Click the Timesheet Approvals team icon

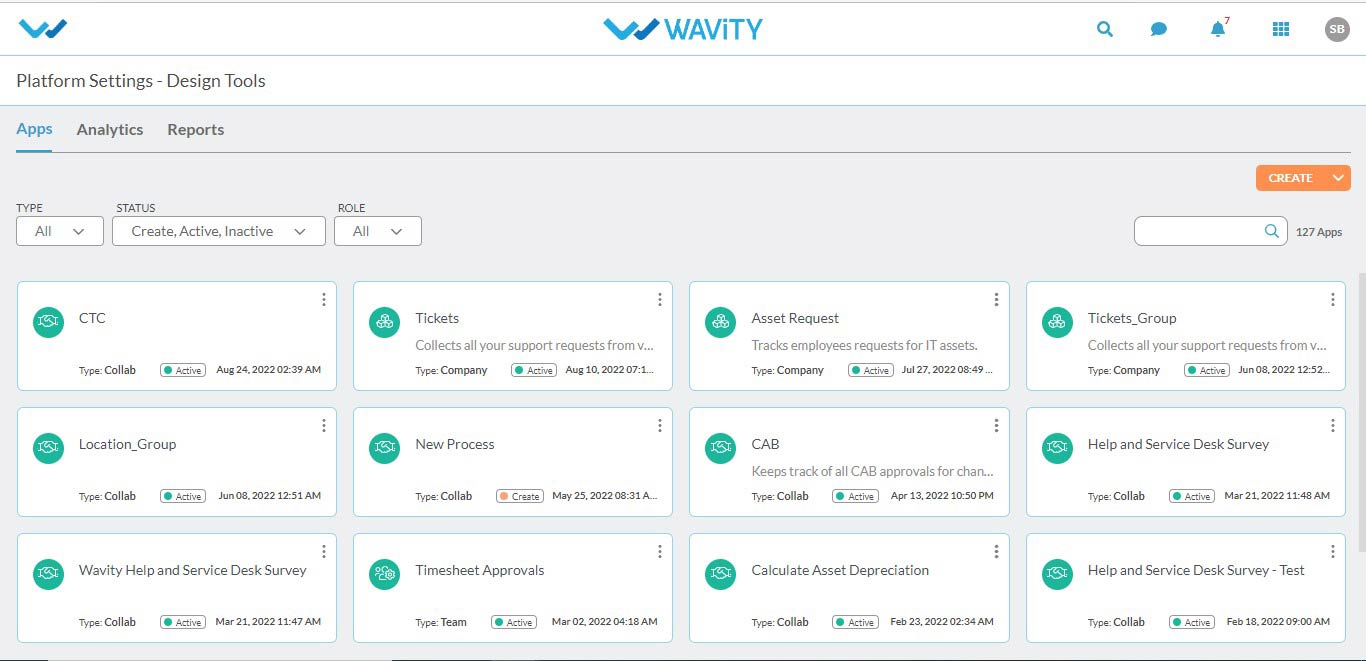click(385, 574)
